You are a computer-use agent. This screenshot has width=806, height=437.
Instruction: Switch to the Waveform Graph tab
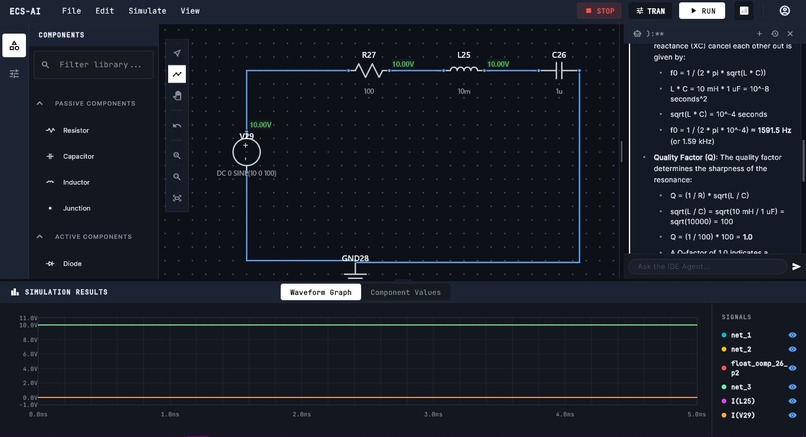(321, 292)
